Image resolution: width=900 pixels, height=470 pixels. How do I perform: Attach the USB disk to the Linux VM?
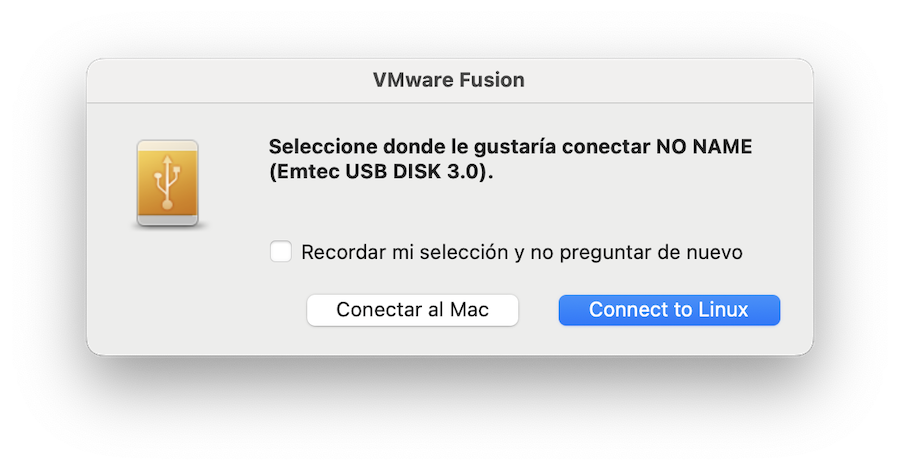tap(668, 310)
